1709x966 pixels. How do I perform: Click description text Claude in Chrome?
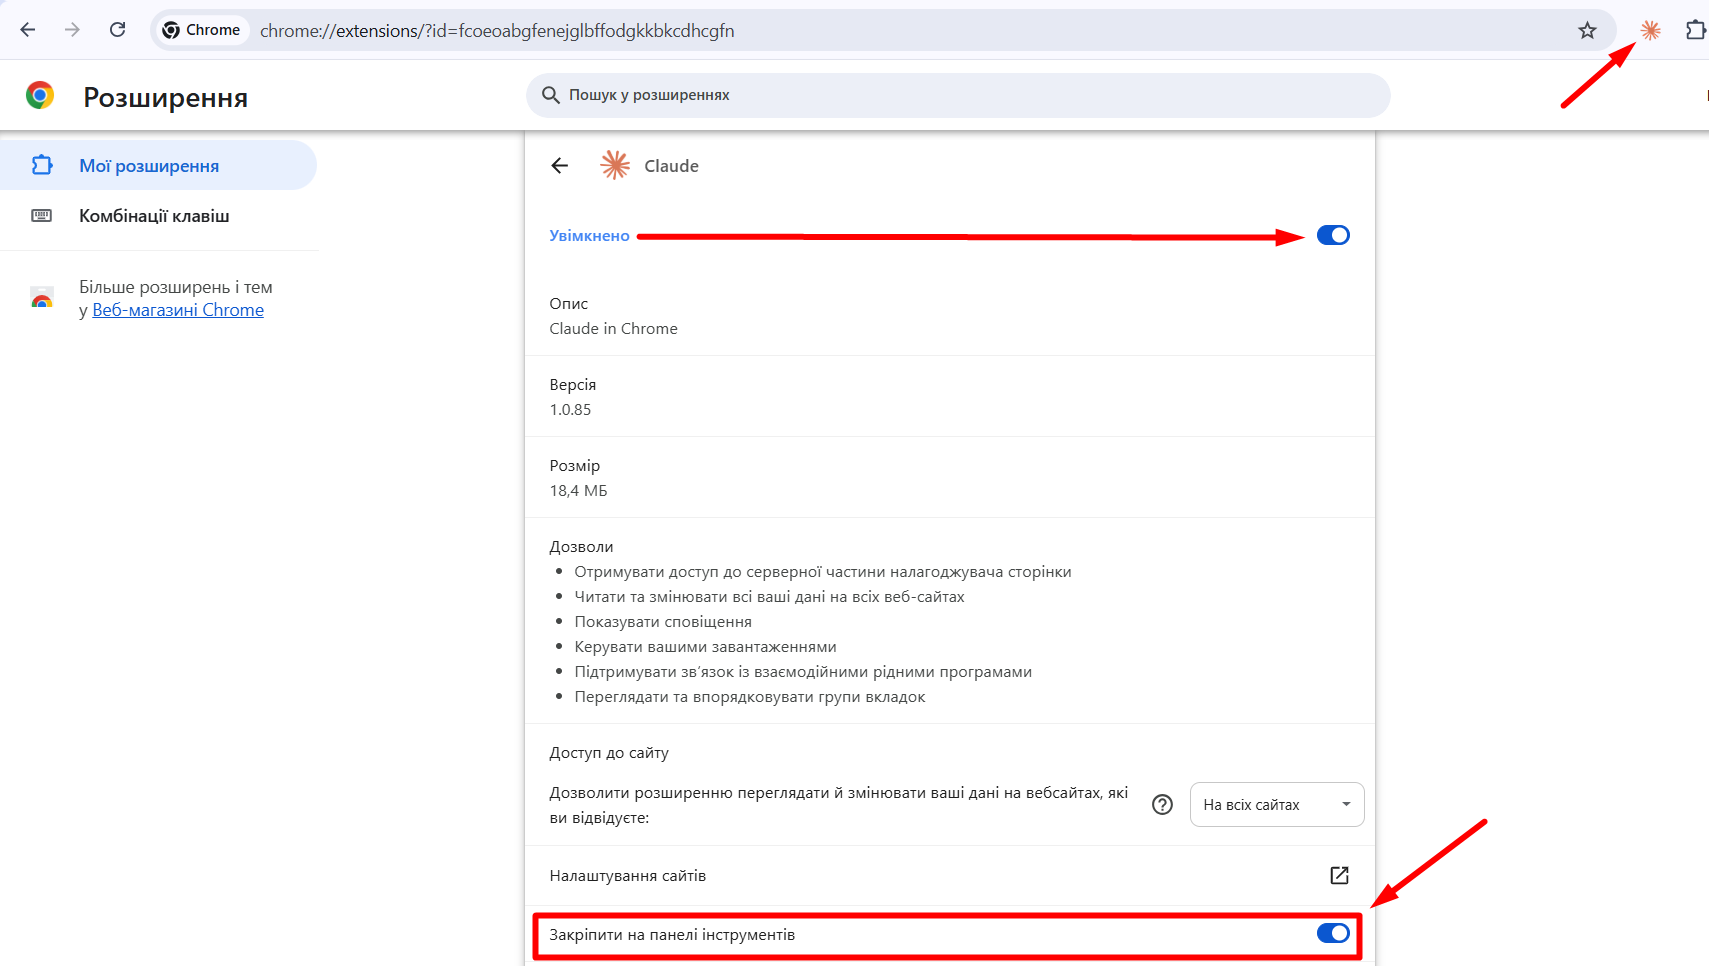pyautogui.click(x=613, y=329)
